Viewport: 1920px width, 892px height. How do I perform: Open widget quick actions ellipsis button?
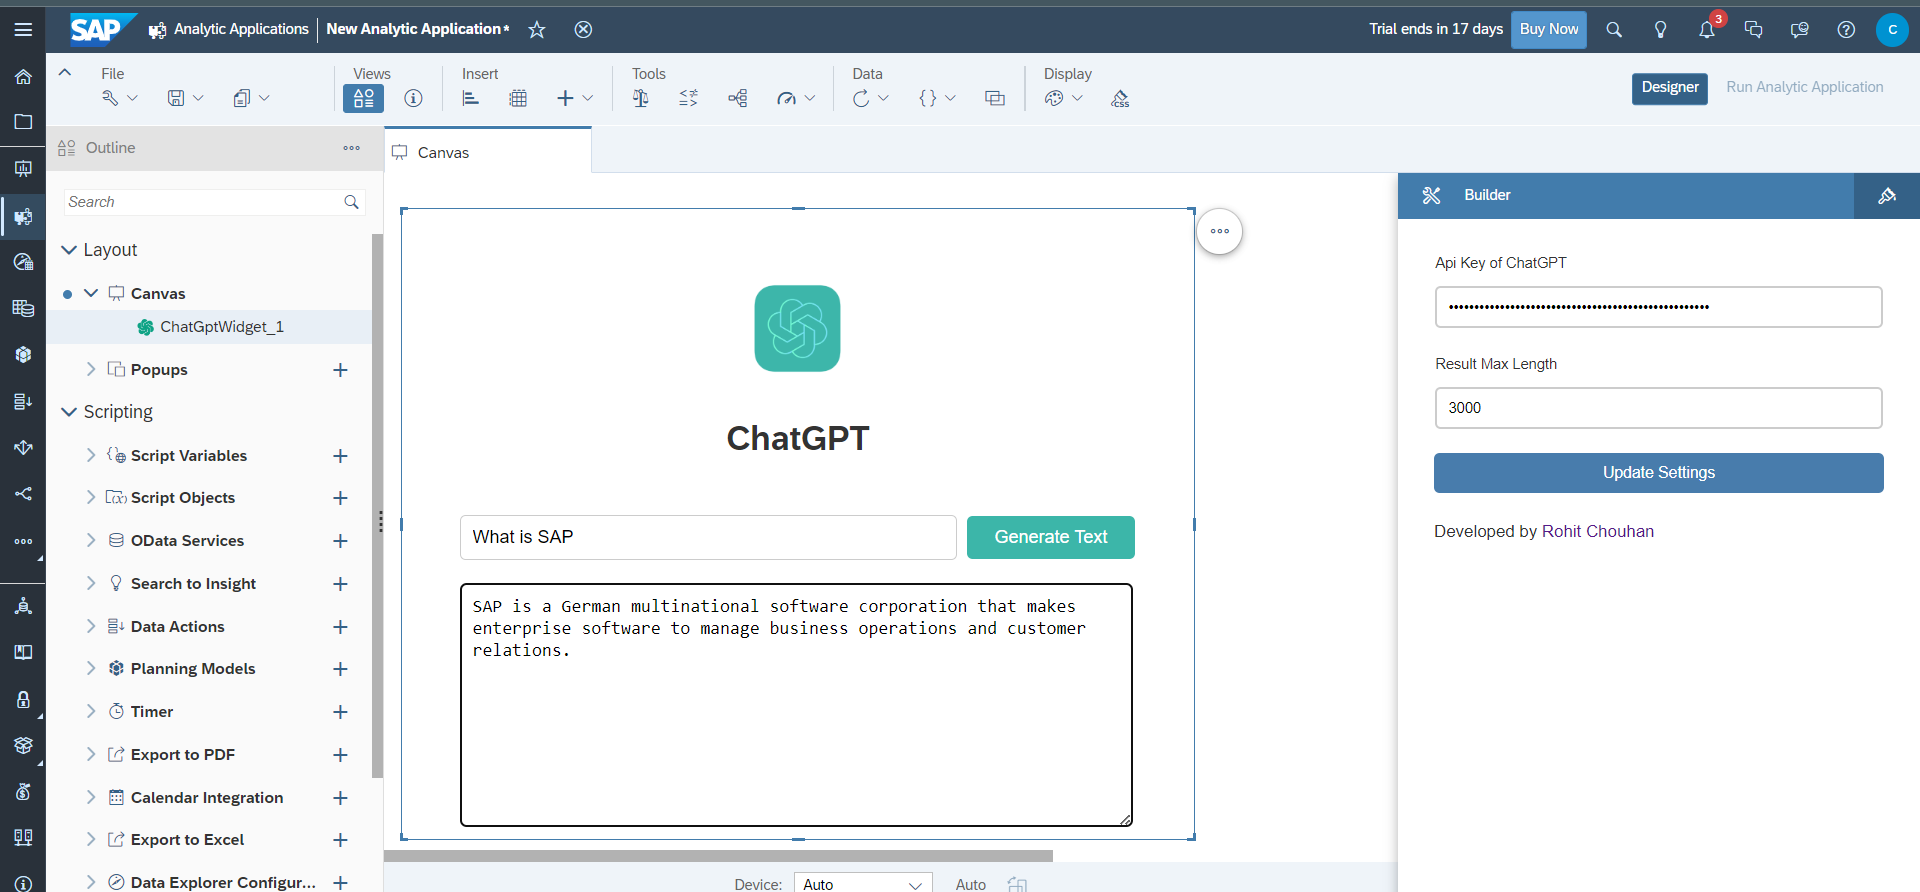coord(1220,231)
